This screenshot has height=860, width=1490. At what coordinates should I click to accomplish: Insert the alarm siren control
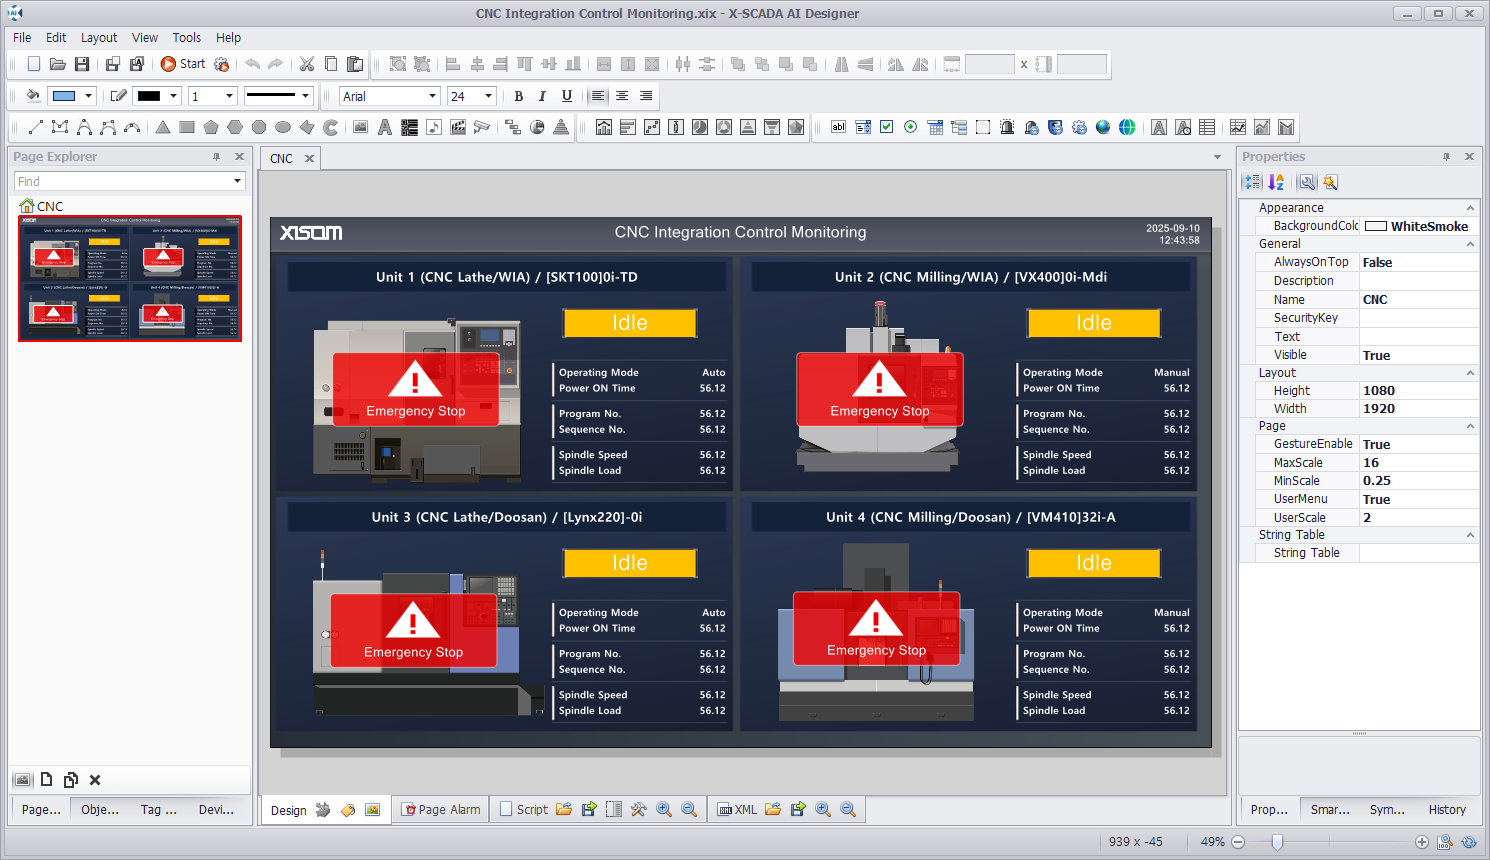pos(1007,127)
